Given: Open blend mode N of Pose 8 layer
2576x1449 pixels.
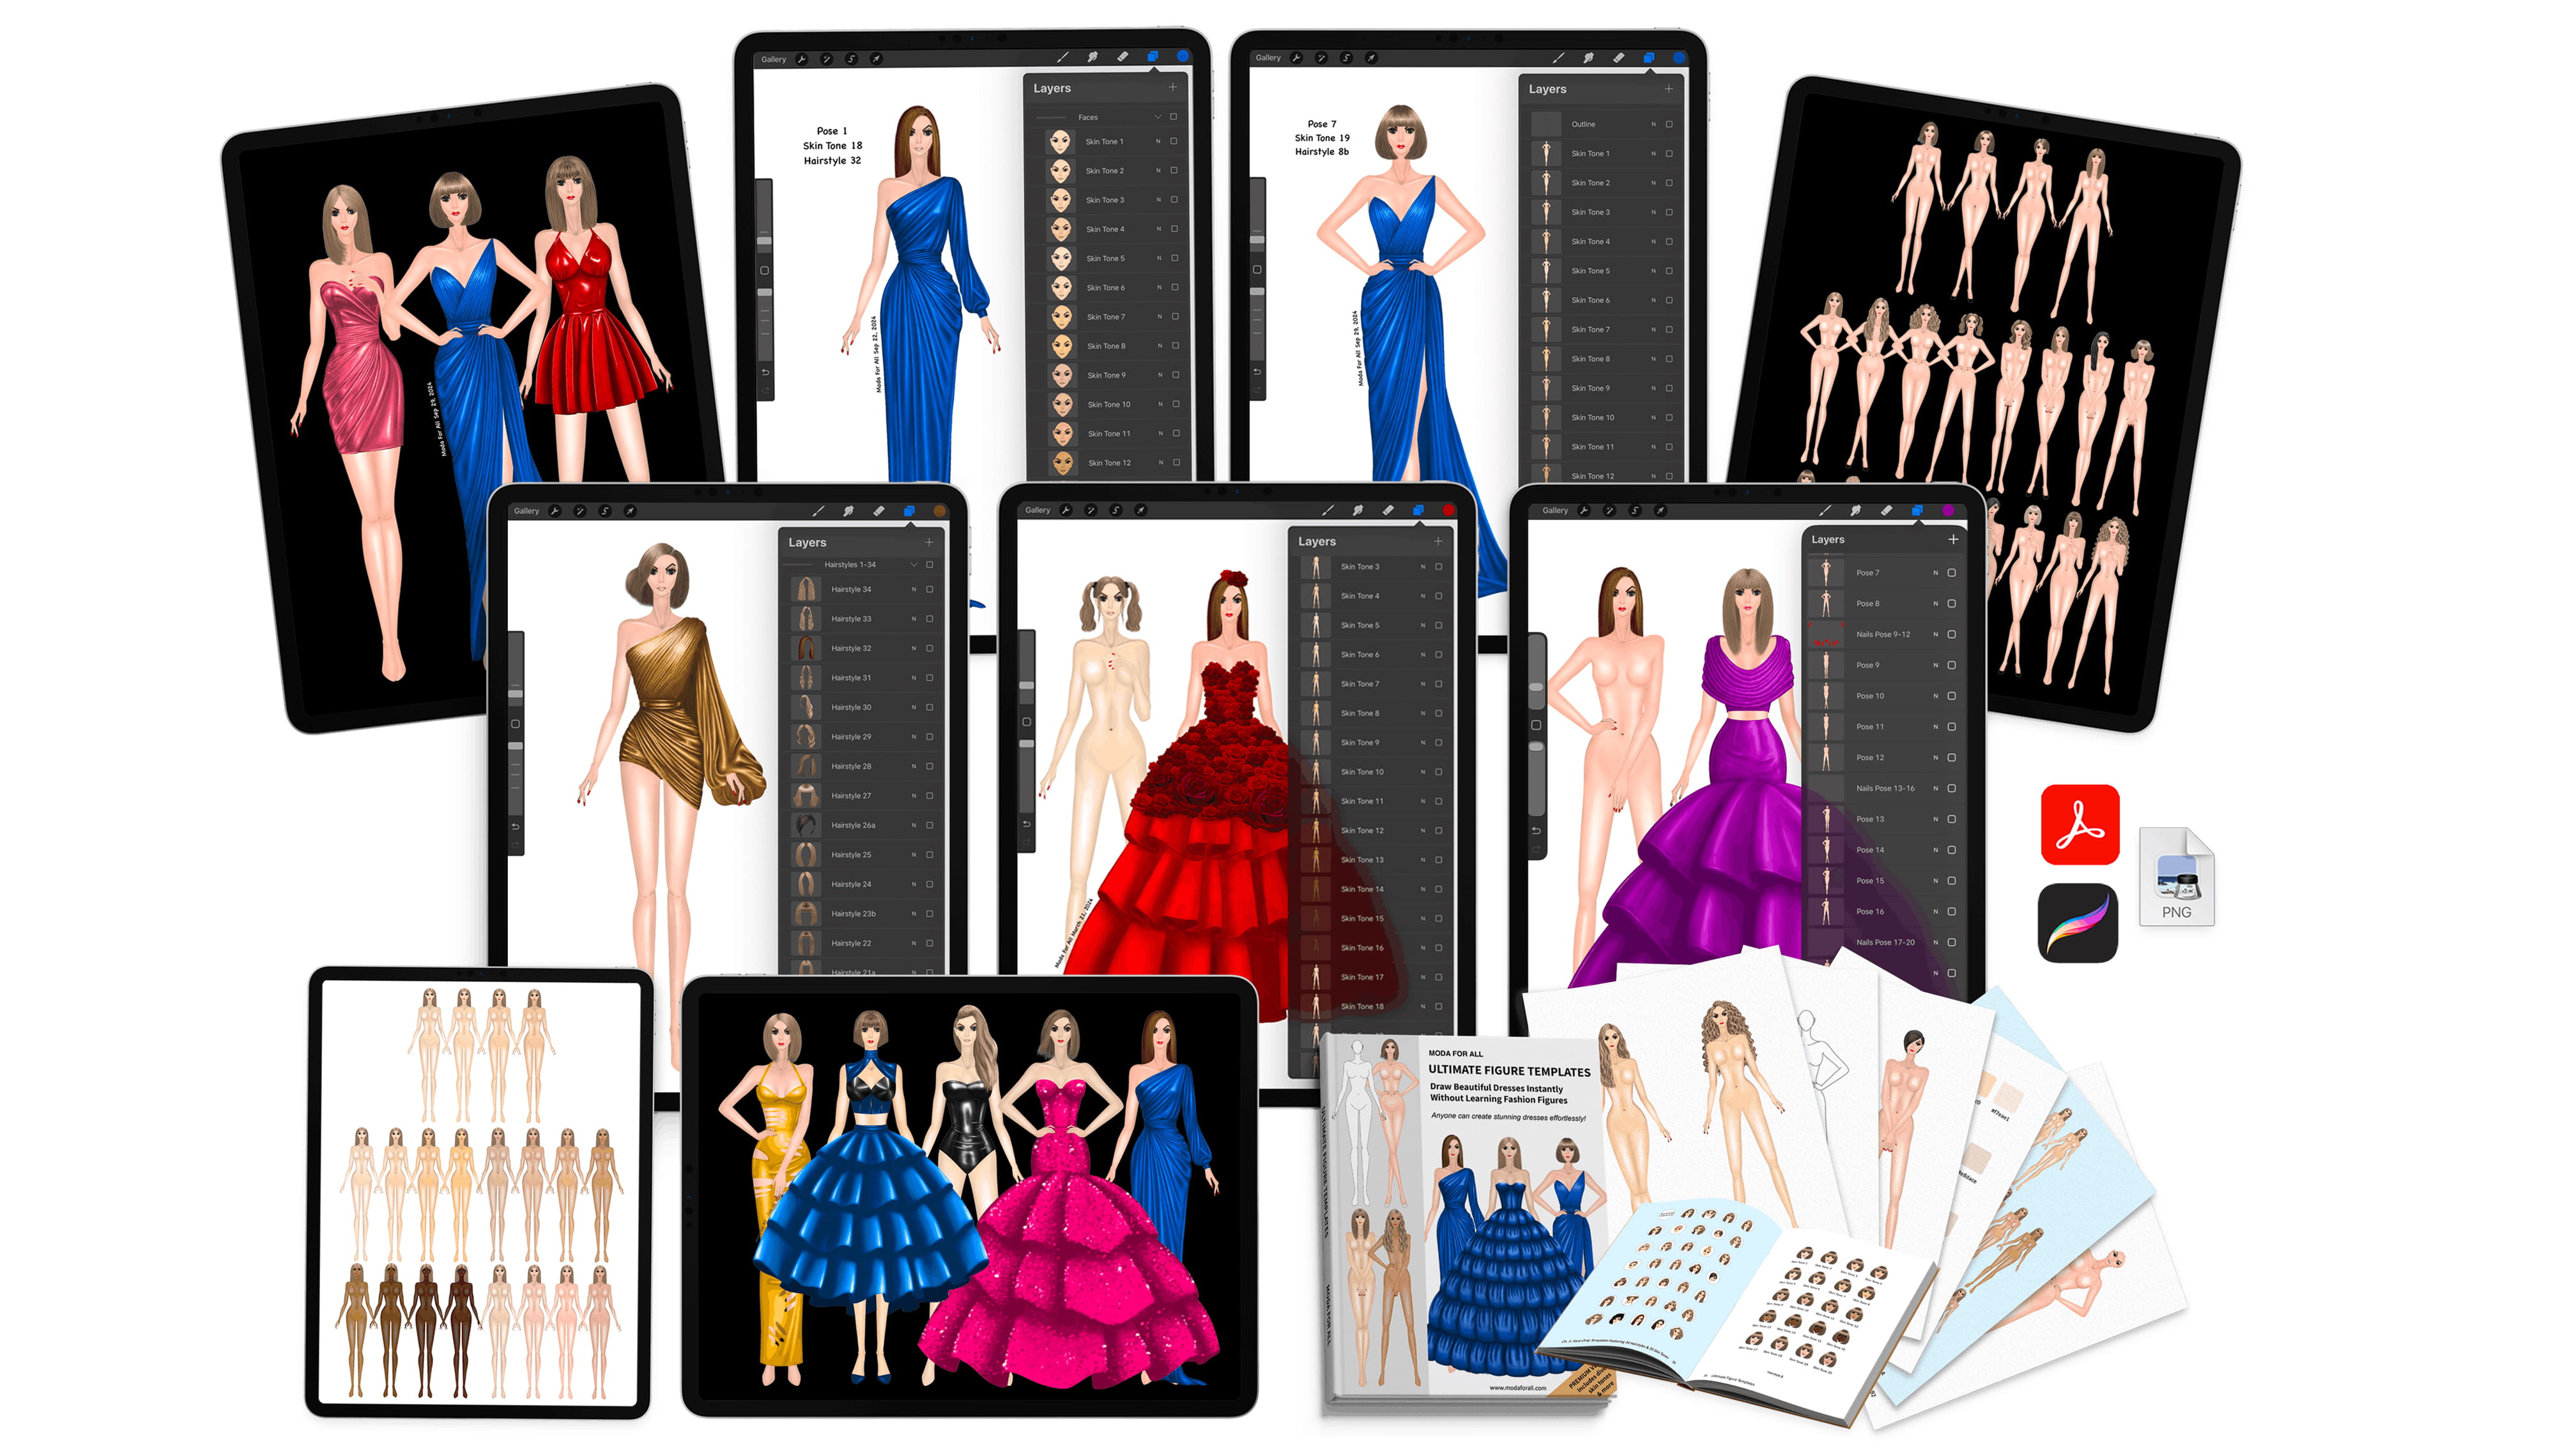Looking at the screenshot, I should tap(1936, 604).
